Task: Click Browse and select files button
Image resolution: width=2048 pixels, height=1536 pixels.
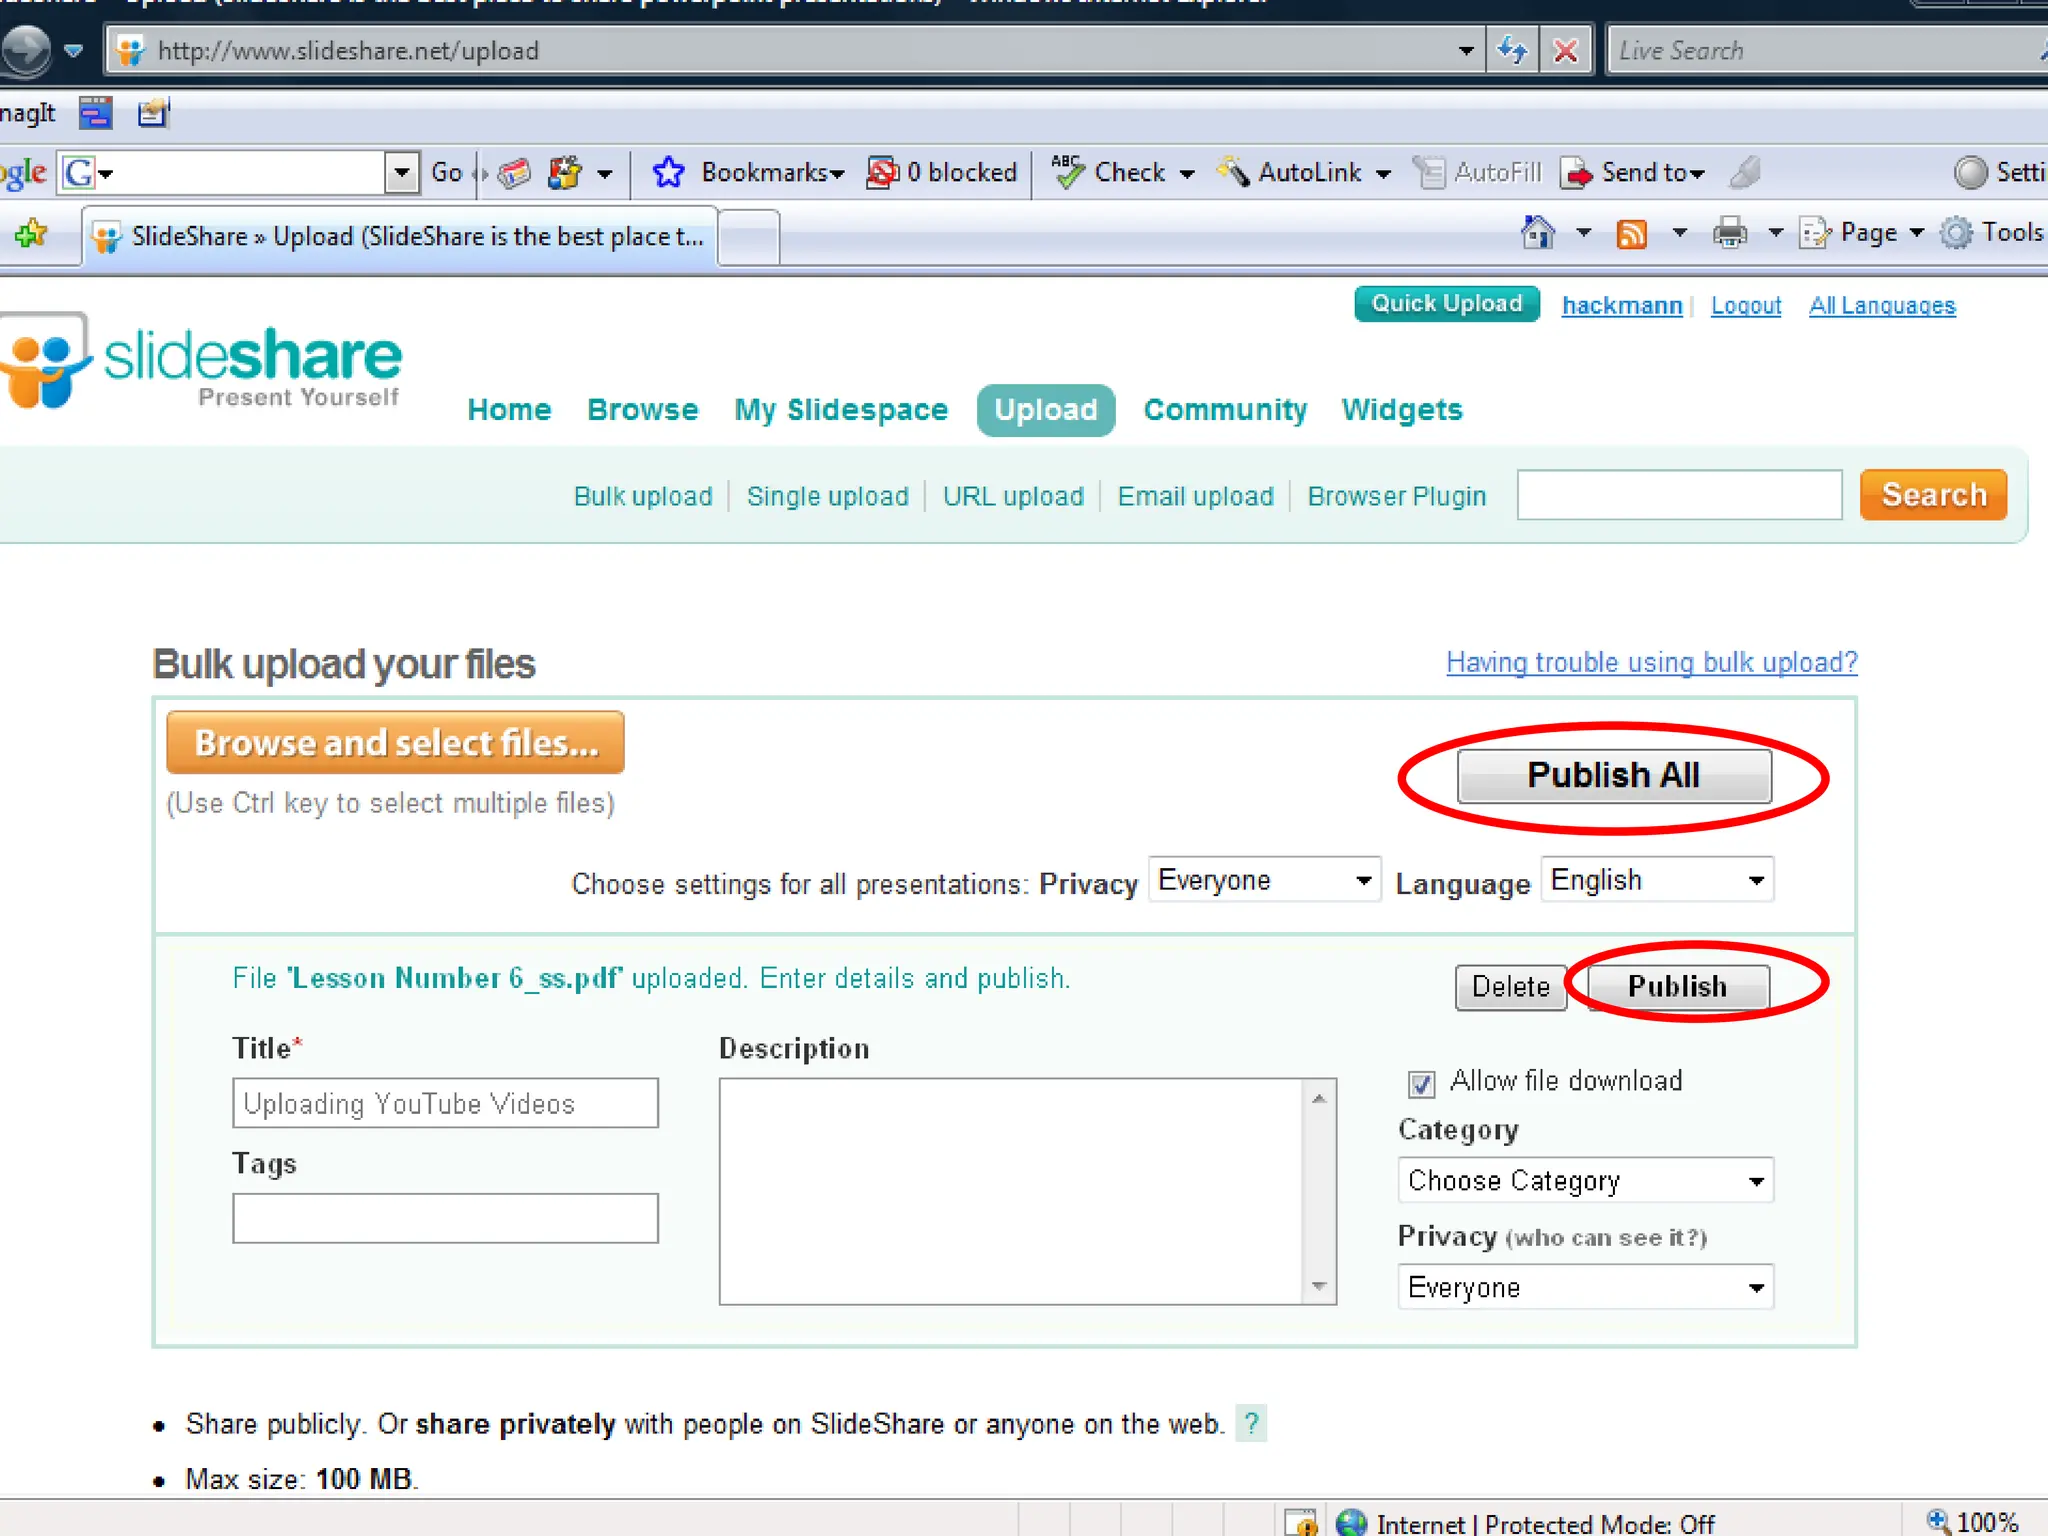Action: point(396,743)
